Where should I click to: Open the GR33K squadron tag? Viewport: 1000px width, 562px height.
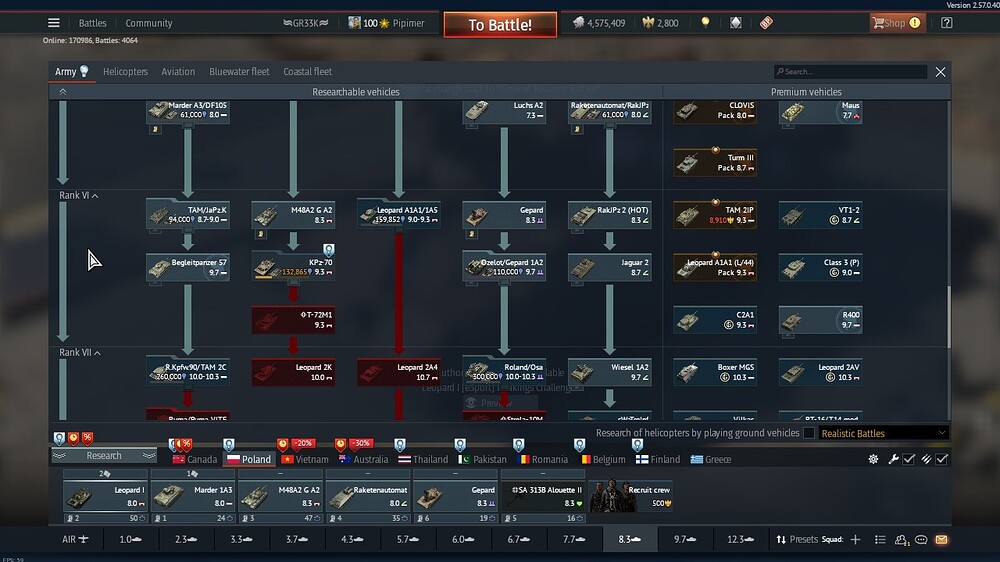305,23
